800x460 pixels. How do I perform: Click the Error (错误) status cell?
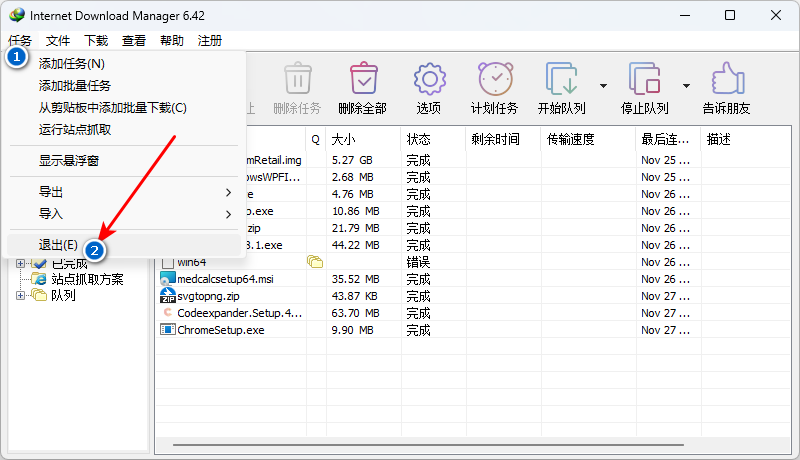(418, 262)
